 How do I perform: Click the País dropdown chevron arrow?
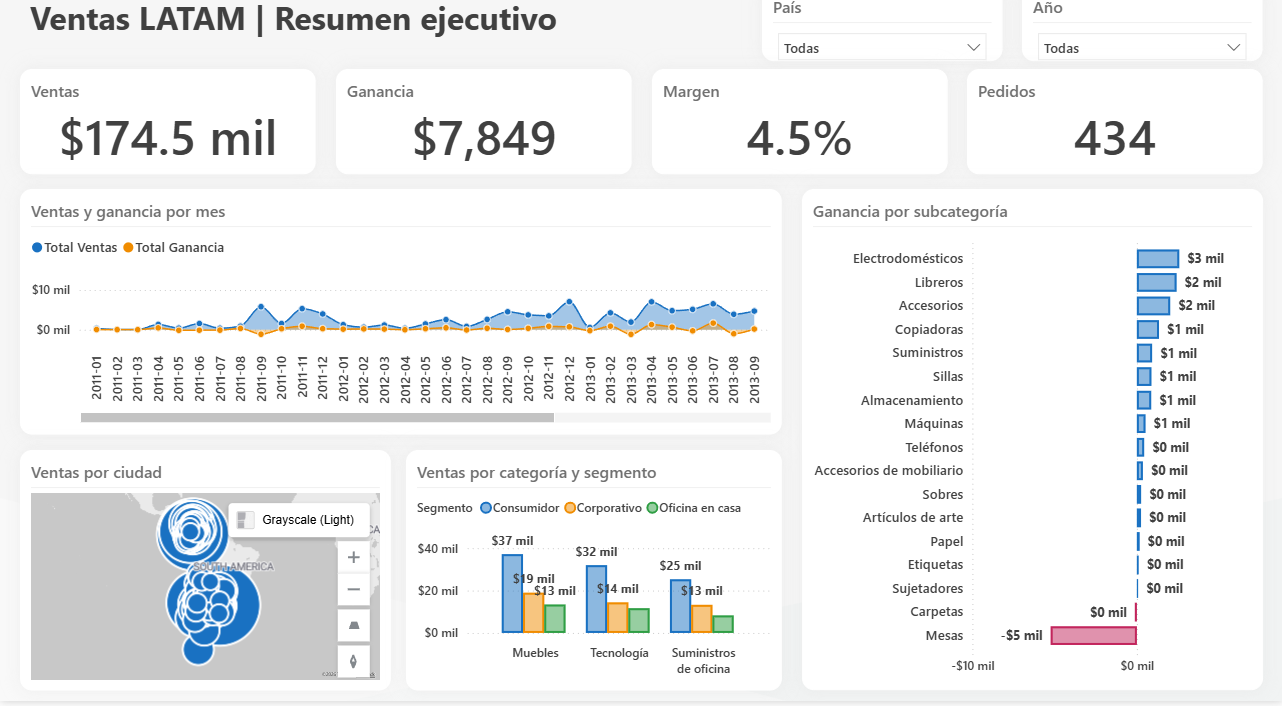[973, 47]
